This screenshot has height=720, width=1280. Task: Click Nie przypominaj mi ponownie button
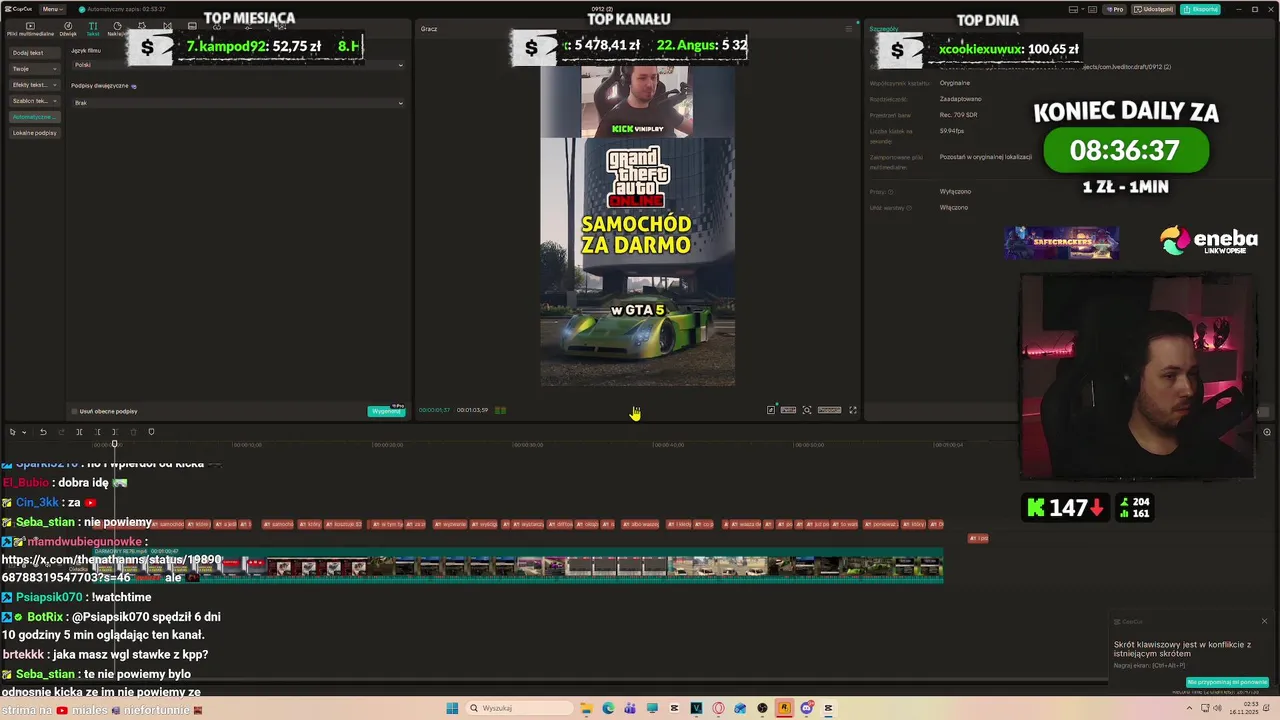(x=1227, y=682)
